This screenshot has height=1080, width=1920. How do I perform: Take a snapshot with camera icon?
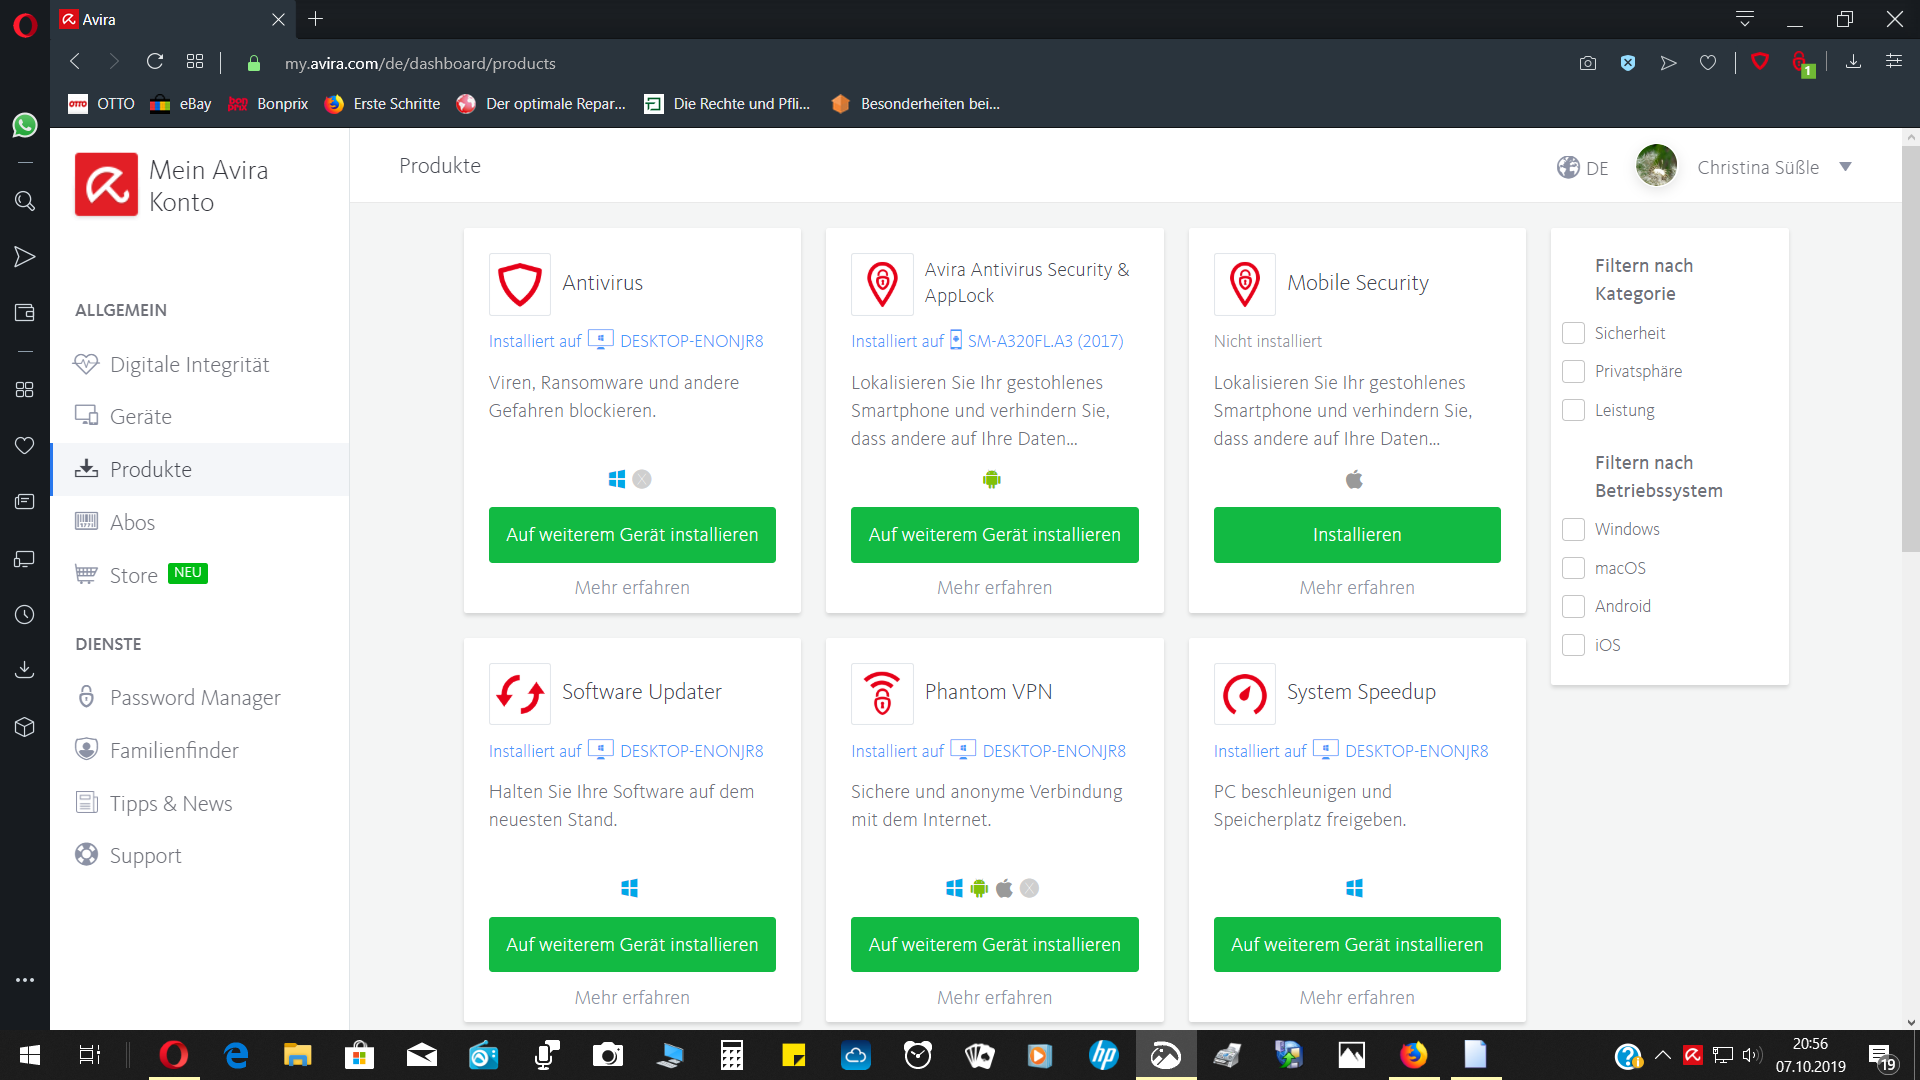(x=1588, y=63)
